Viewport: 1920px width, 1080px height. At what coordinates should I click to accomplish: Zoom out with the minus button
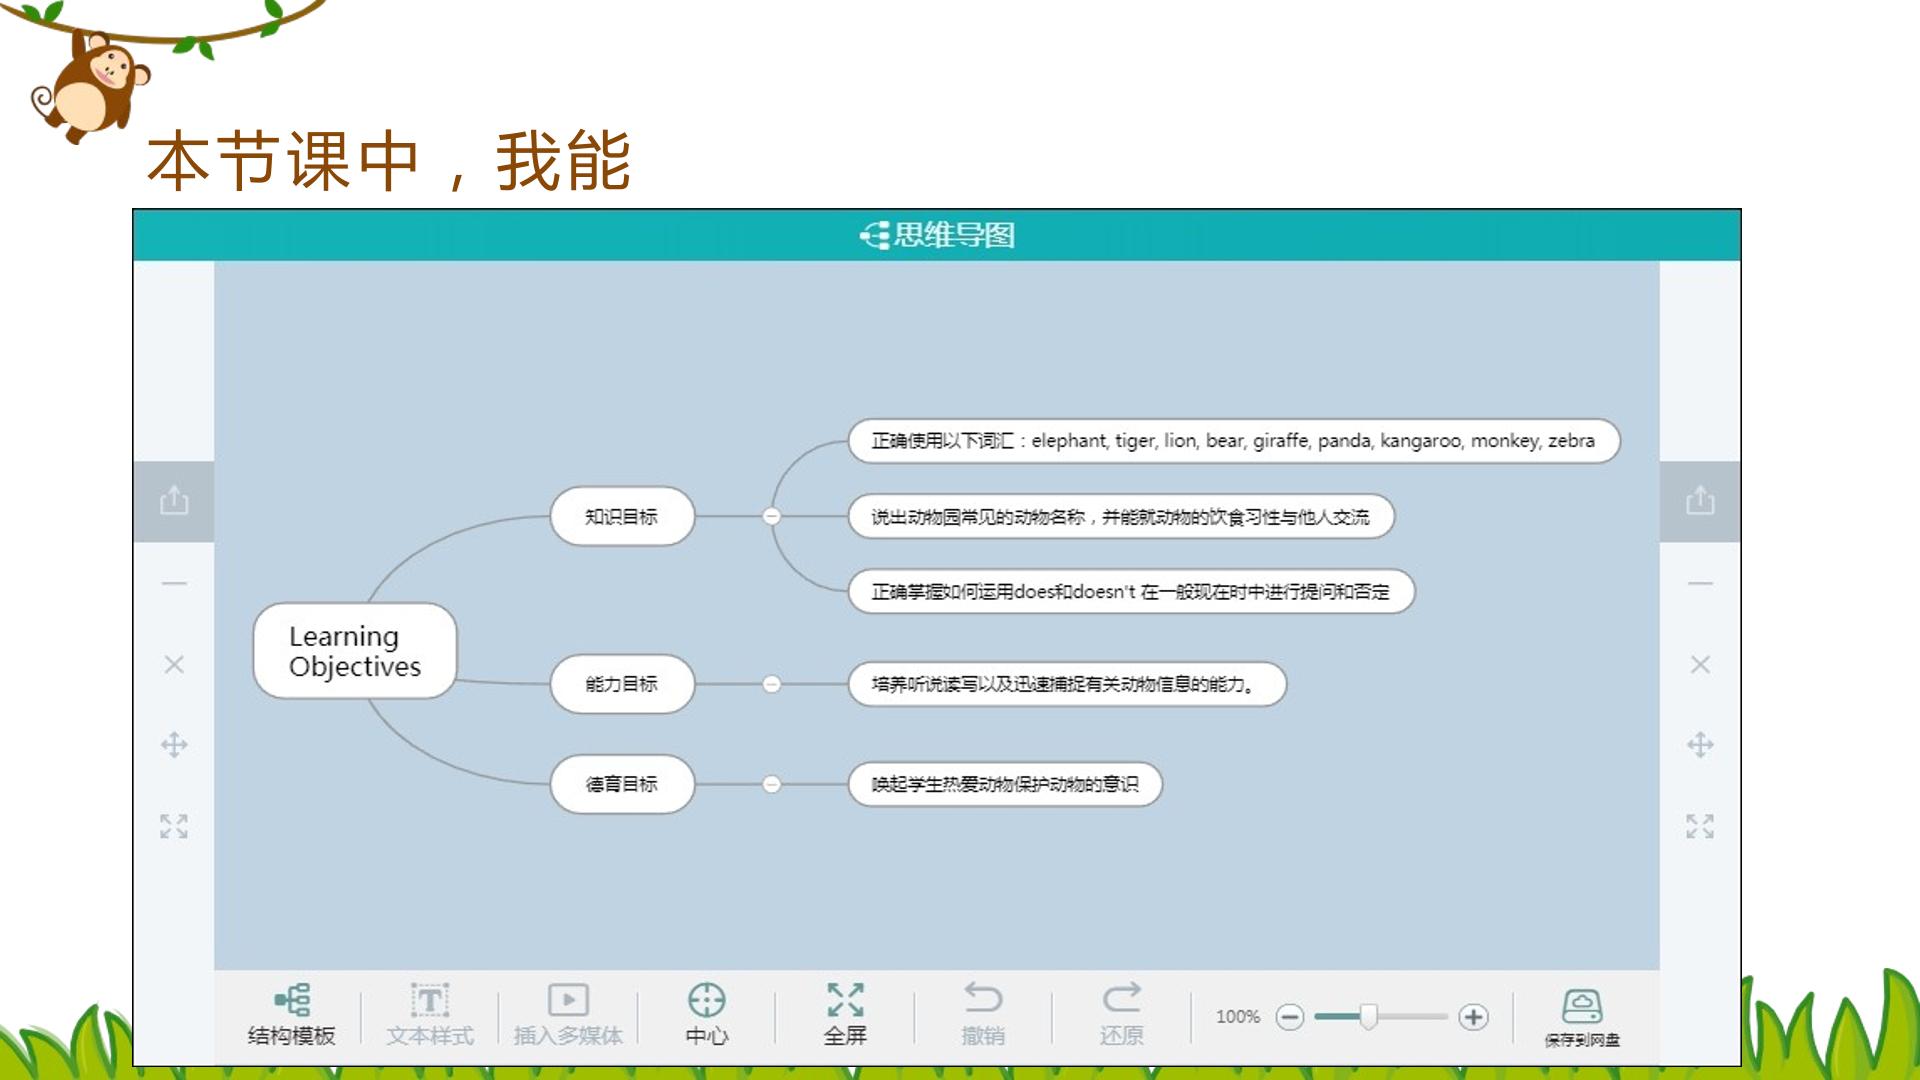1290,1017
